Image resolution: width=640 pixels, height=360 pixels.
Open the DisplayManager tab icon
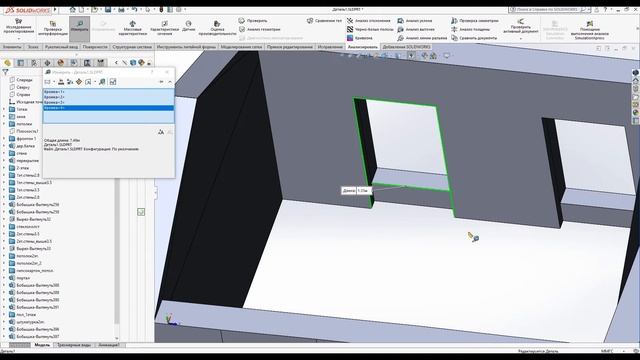pos(60,62)
